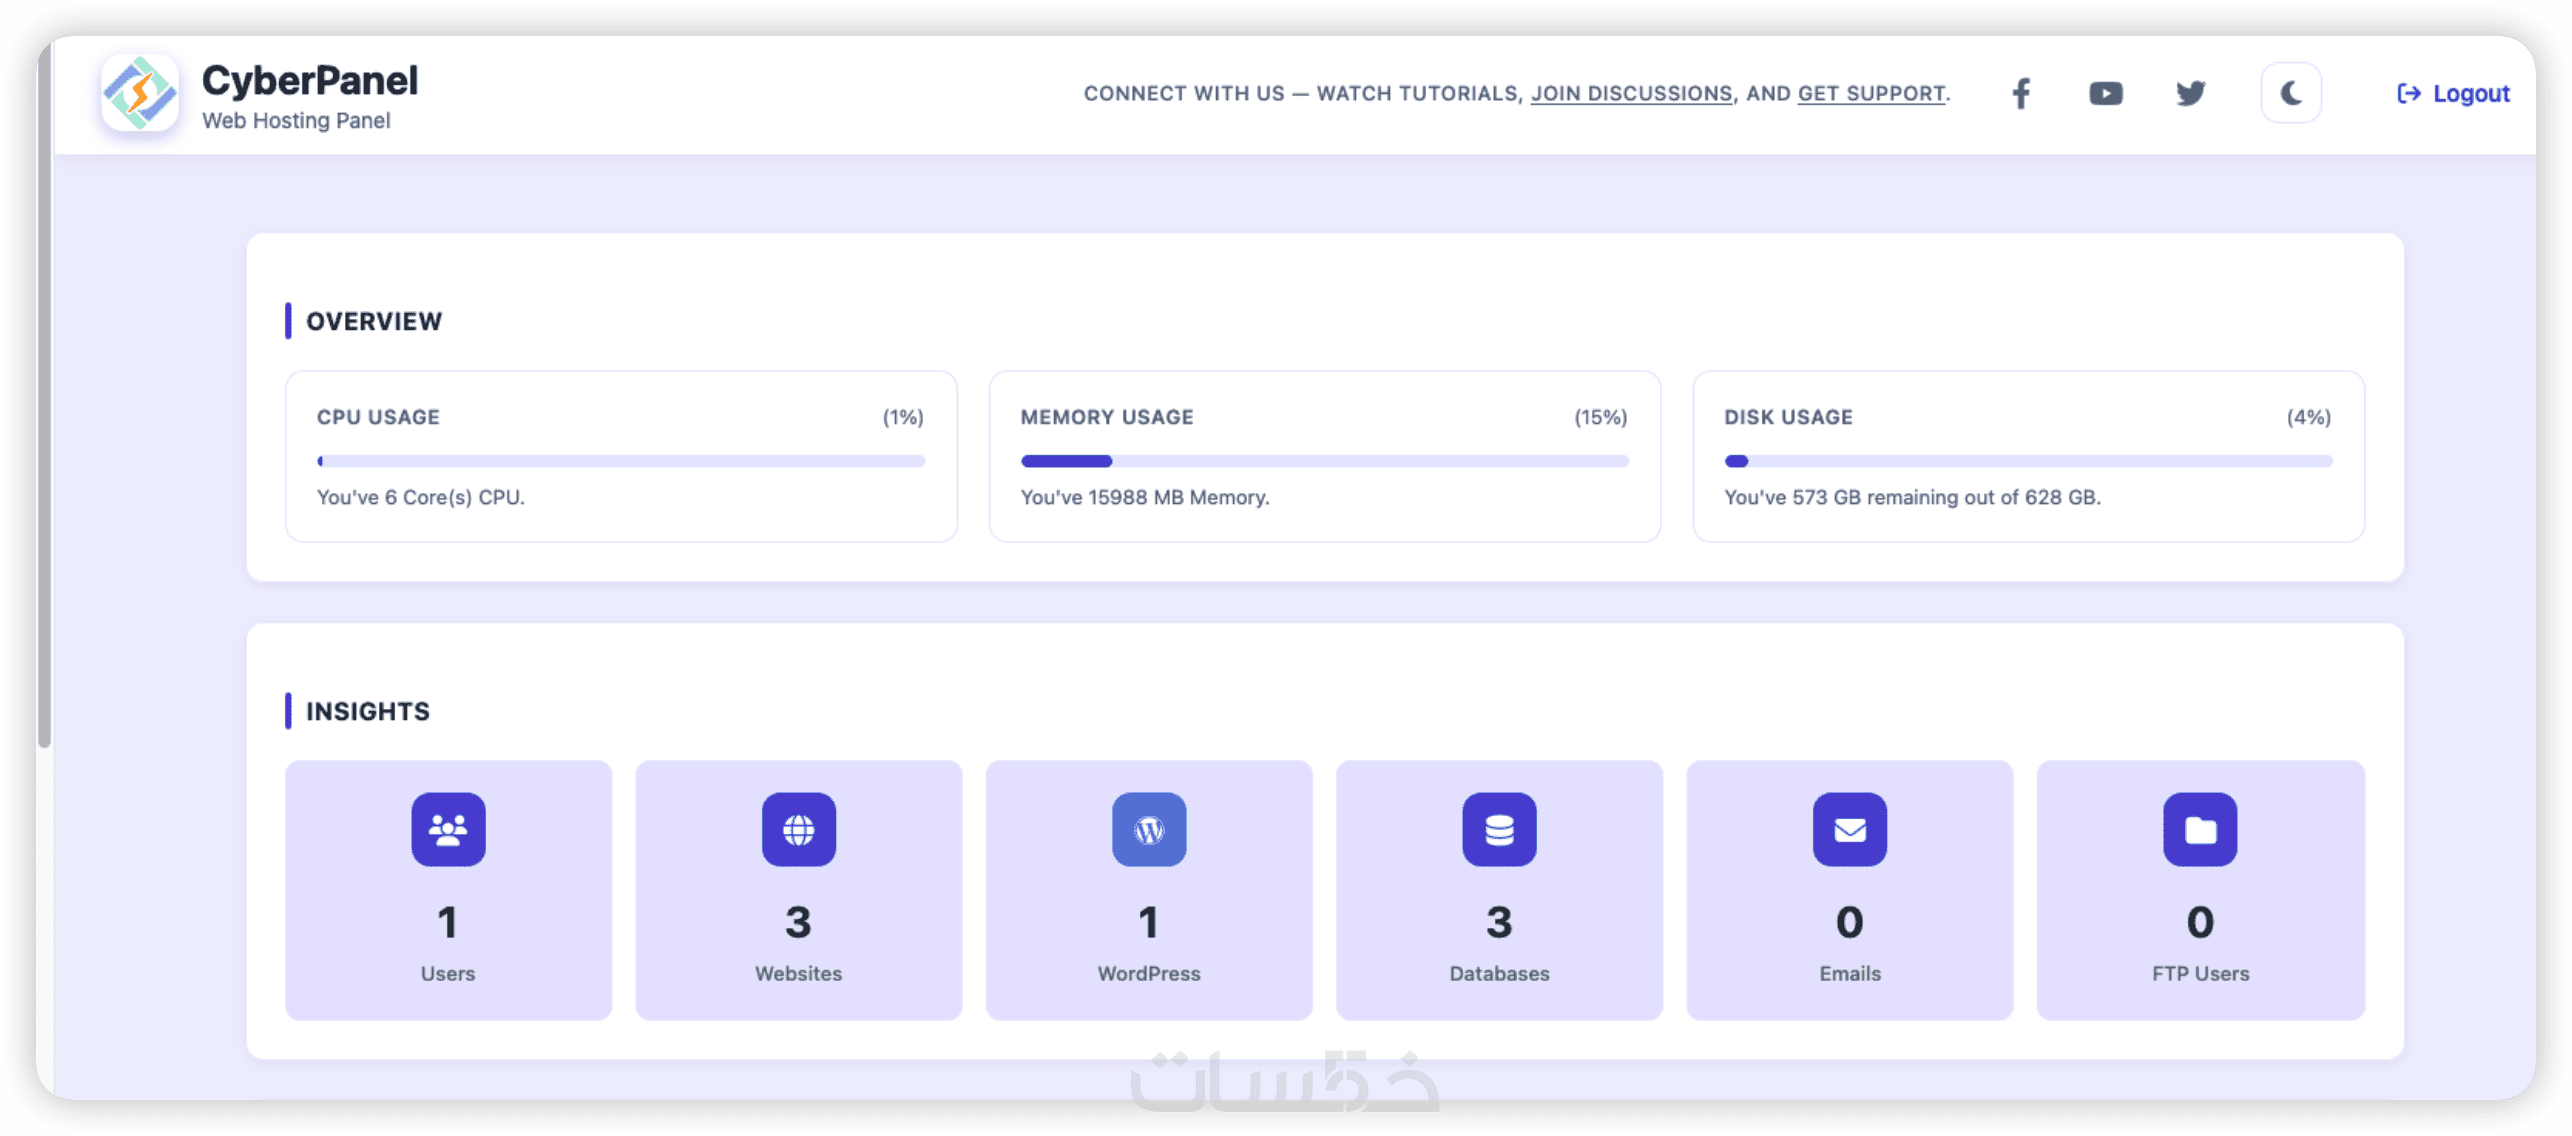This screenshot has width=2572, height=1136.
Task: Follow the Get Support link
Action: (x=1872, y=93)
